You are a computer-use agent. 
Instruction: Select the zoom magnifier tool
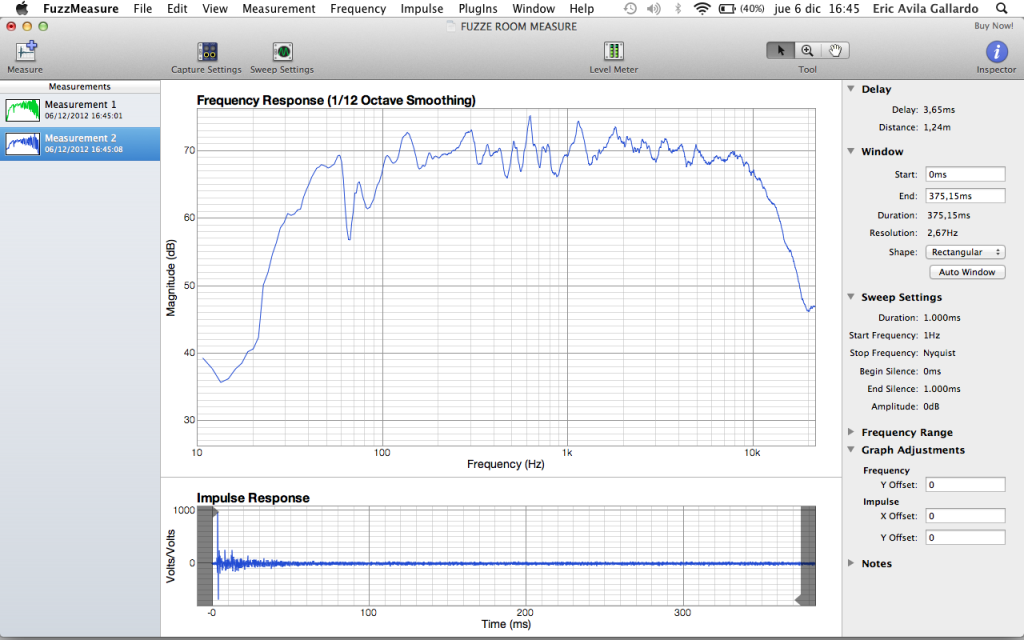pos(808,50)
